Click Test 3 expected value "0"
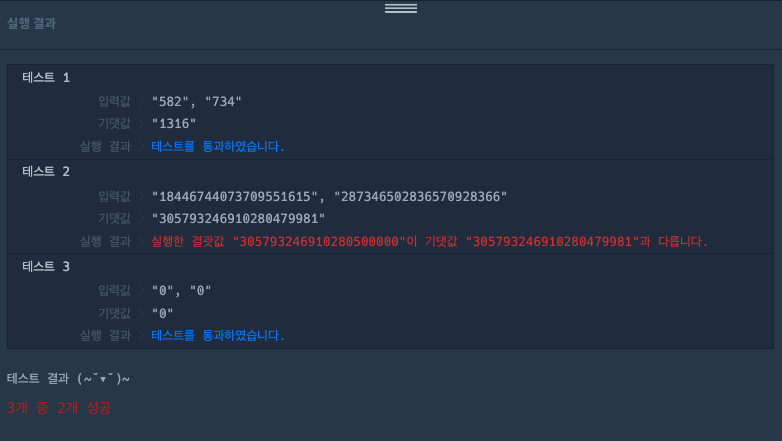782x441 pixels. point(163,313)
